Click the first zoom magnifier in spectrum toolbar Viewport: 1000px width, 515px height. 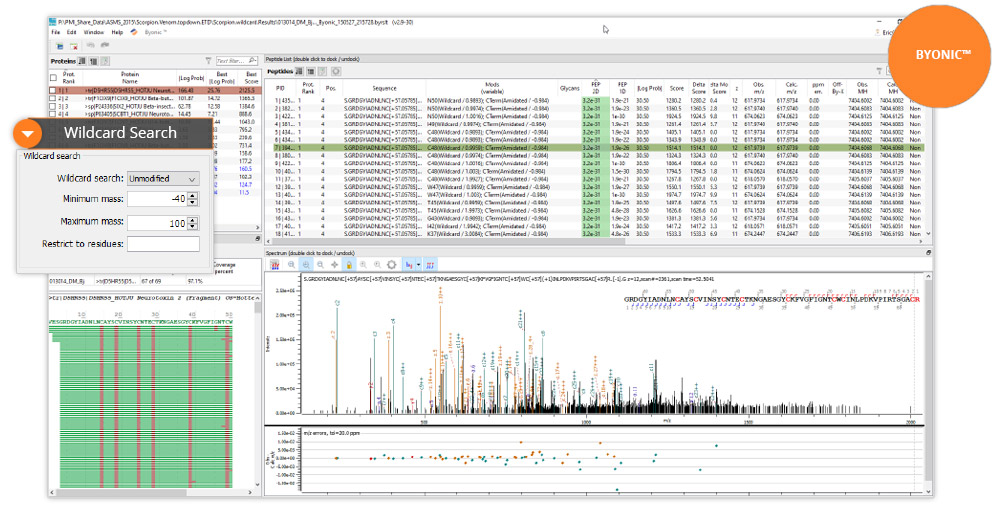[x=291, y=265]
